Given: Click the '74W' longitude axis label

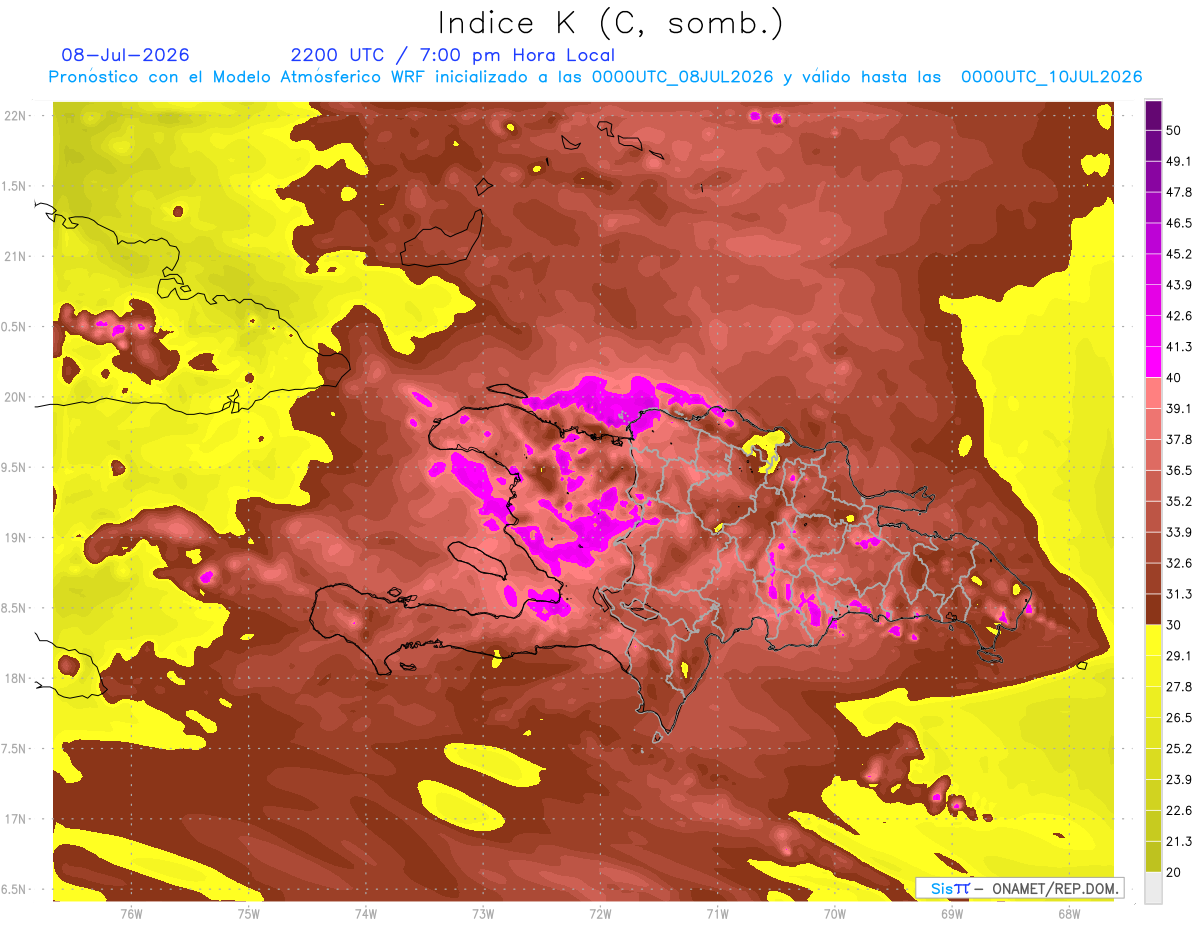Looking at the screenshot, I should tap(365, 913).
